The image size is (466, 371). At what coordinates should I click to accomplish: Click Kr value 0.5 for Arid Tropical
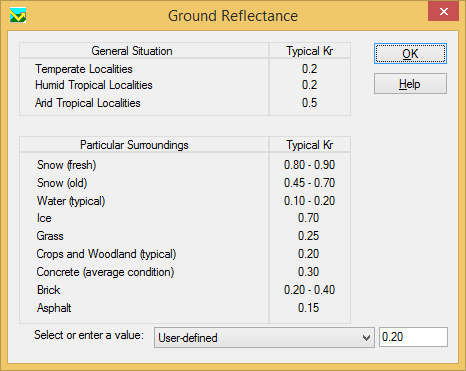(309, 103)
